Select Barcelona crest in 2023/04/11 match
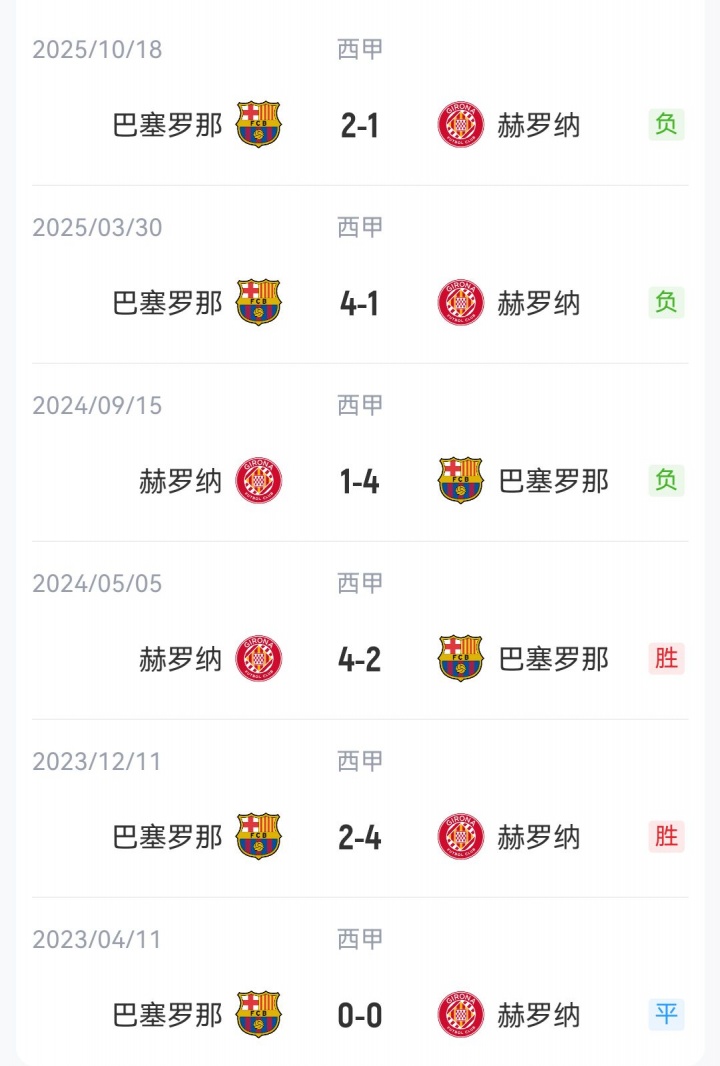 258,1015
